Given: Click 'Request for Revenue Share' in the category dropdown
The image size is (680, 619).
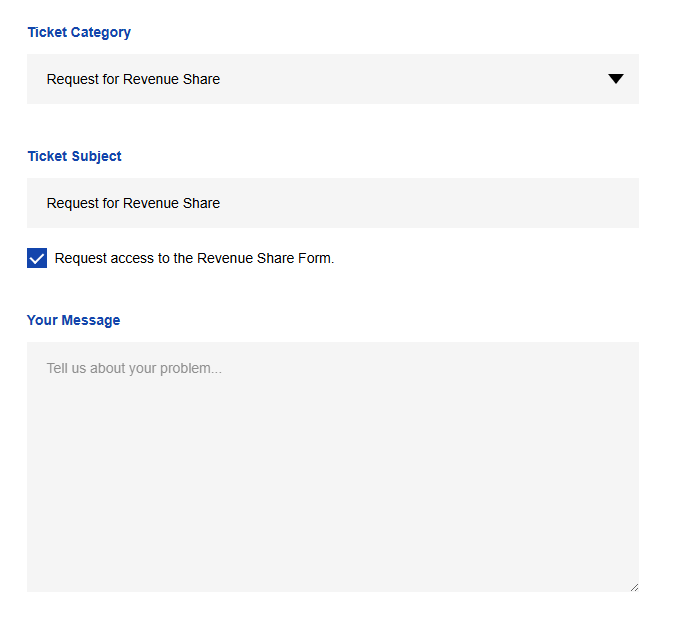Looking at the screenshot, I should tap(133, 79).
